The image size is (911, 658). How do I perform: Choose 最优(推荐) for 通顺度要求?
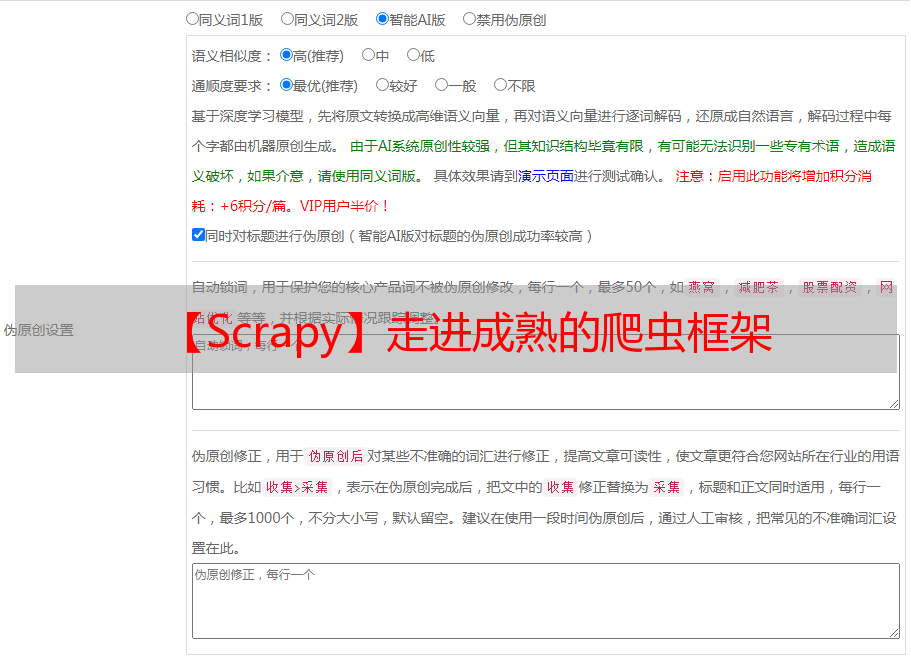[x=286, y=85]
